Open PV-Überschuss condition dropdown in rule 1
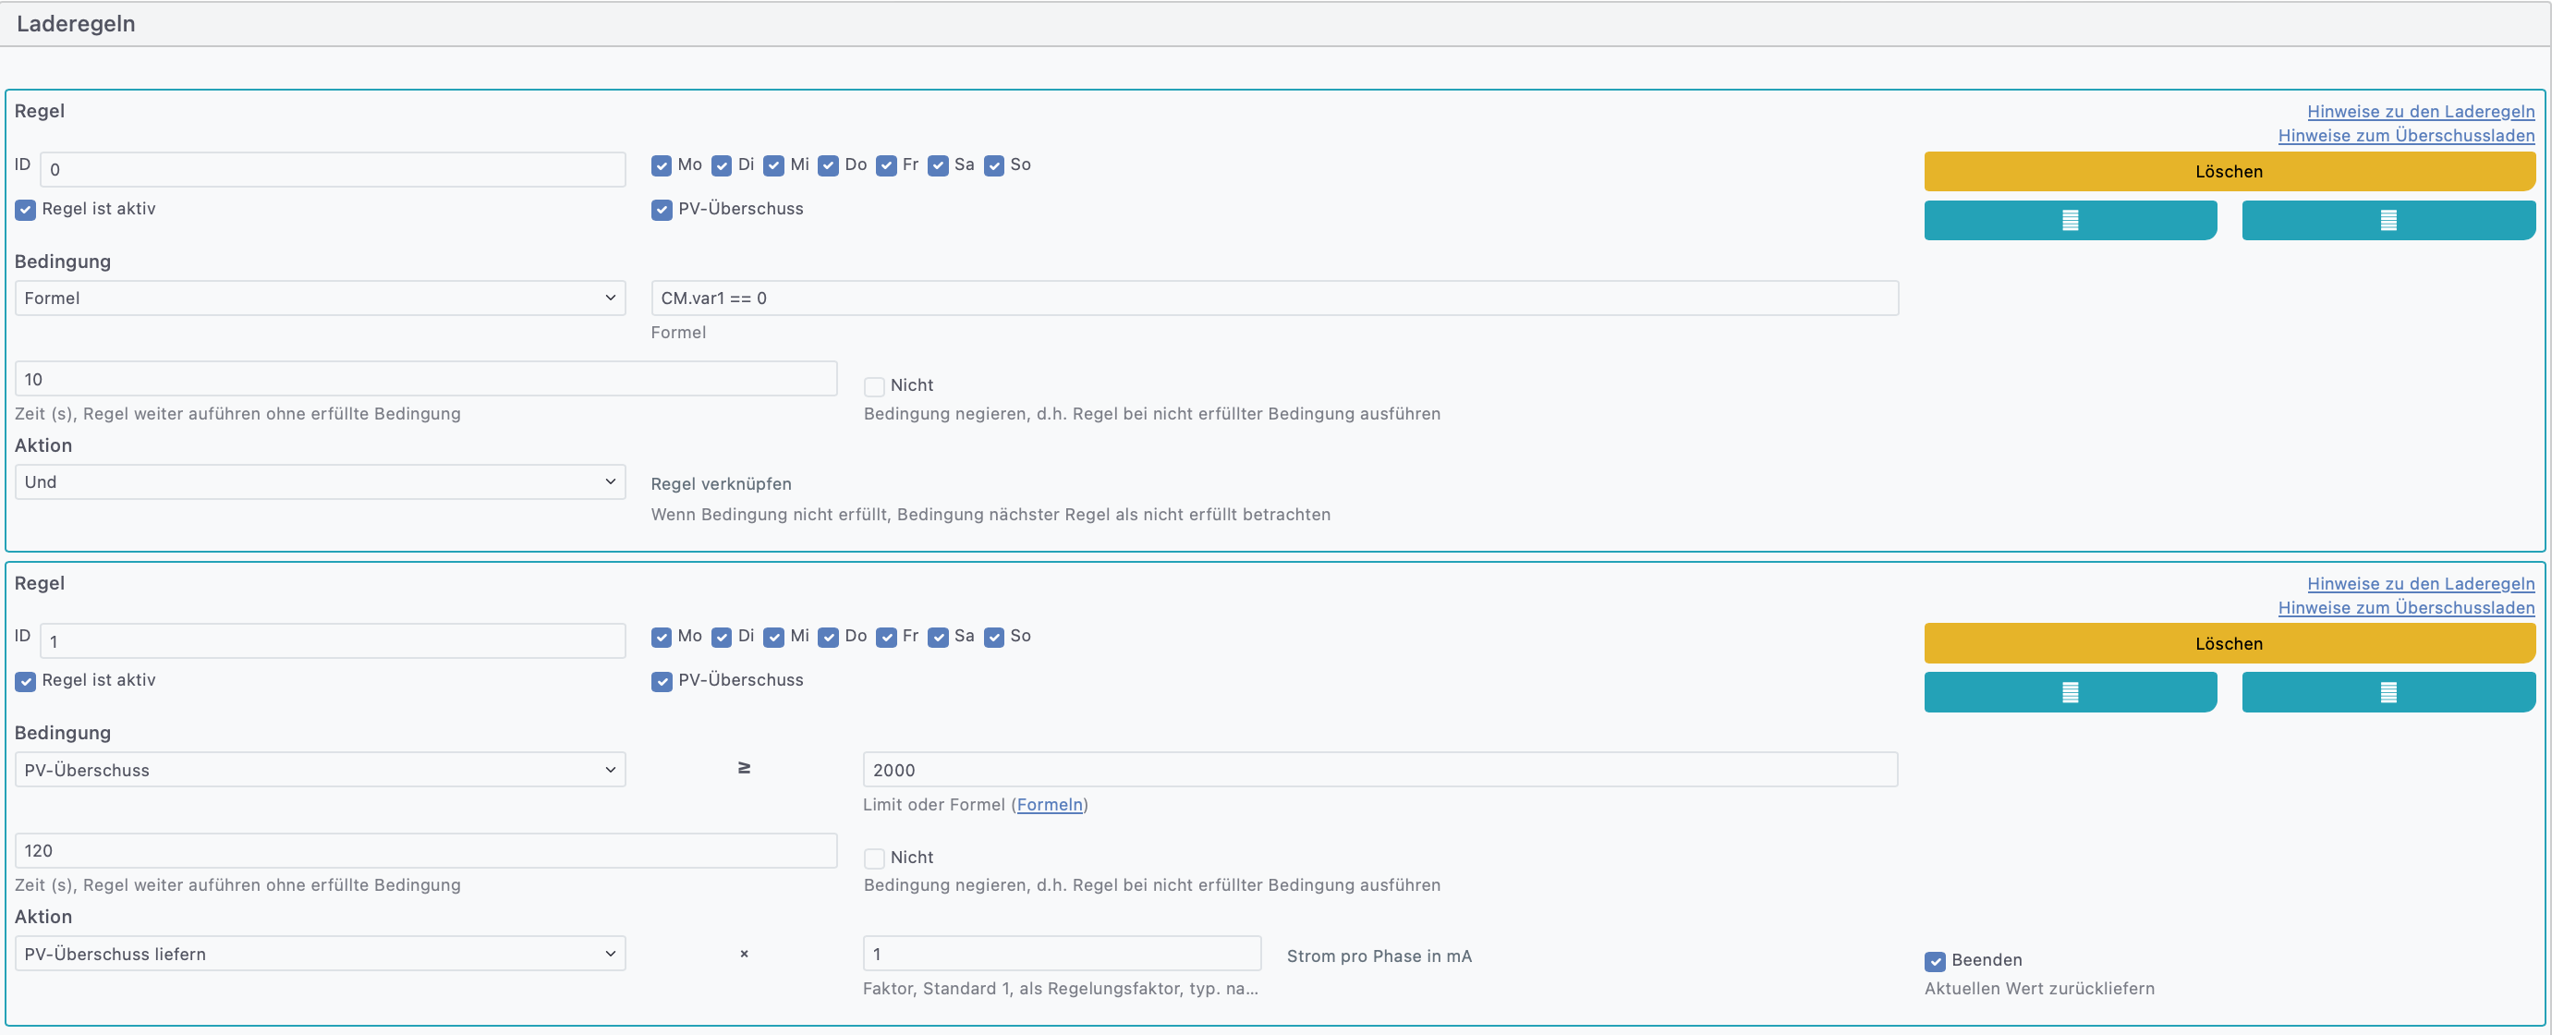This screenshot has height=1035, width=2576. click(320, 770)
